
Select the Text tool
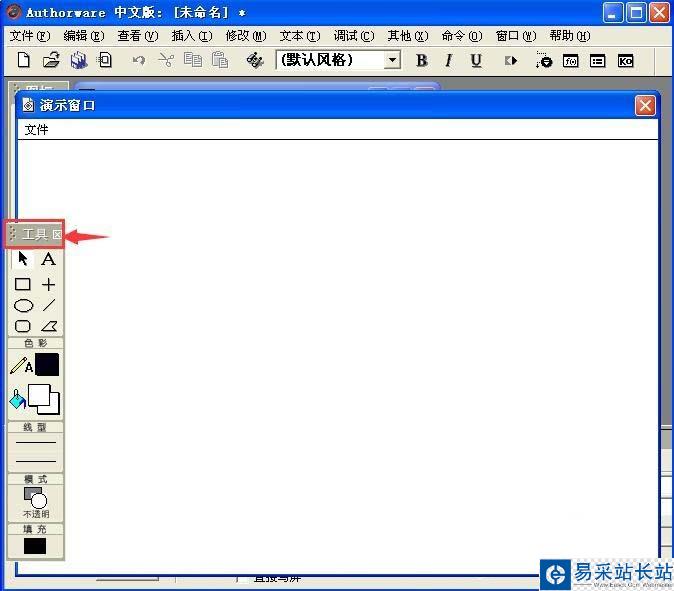click(48, 259)
